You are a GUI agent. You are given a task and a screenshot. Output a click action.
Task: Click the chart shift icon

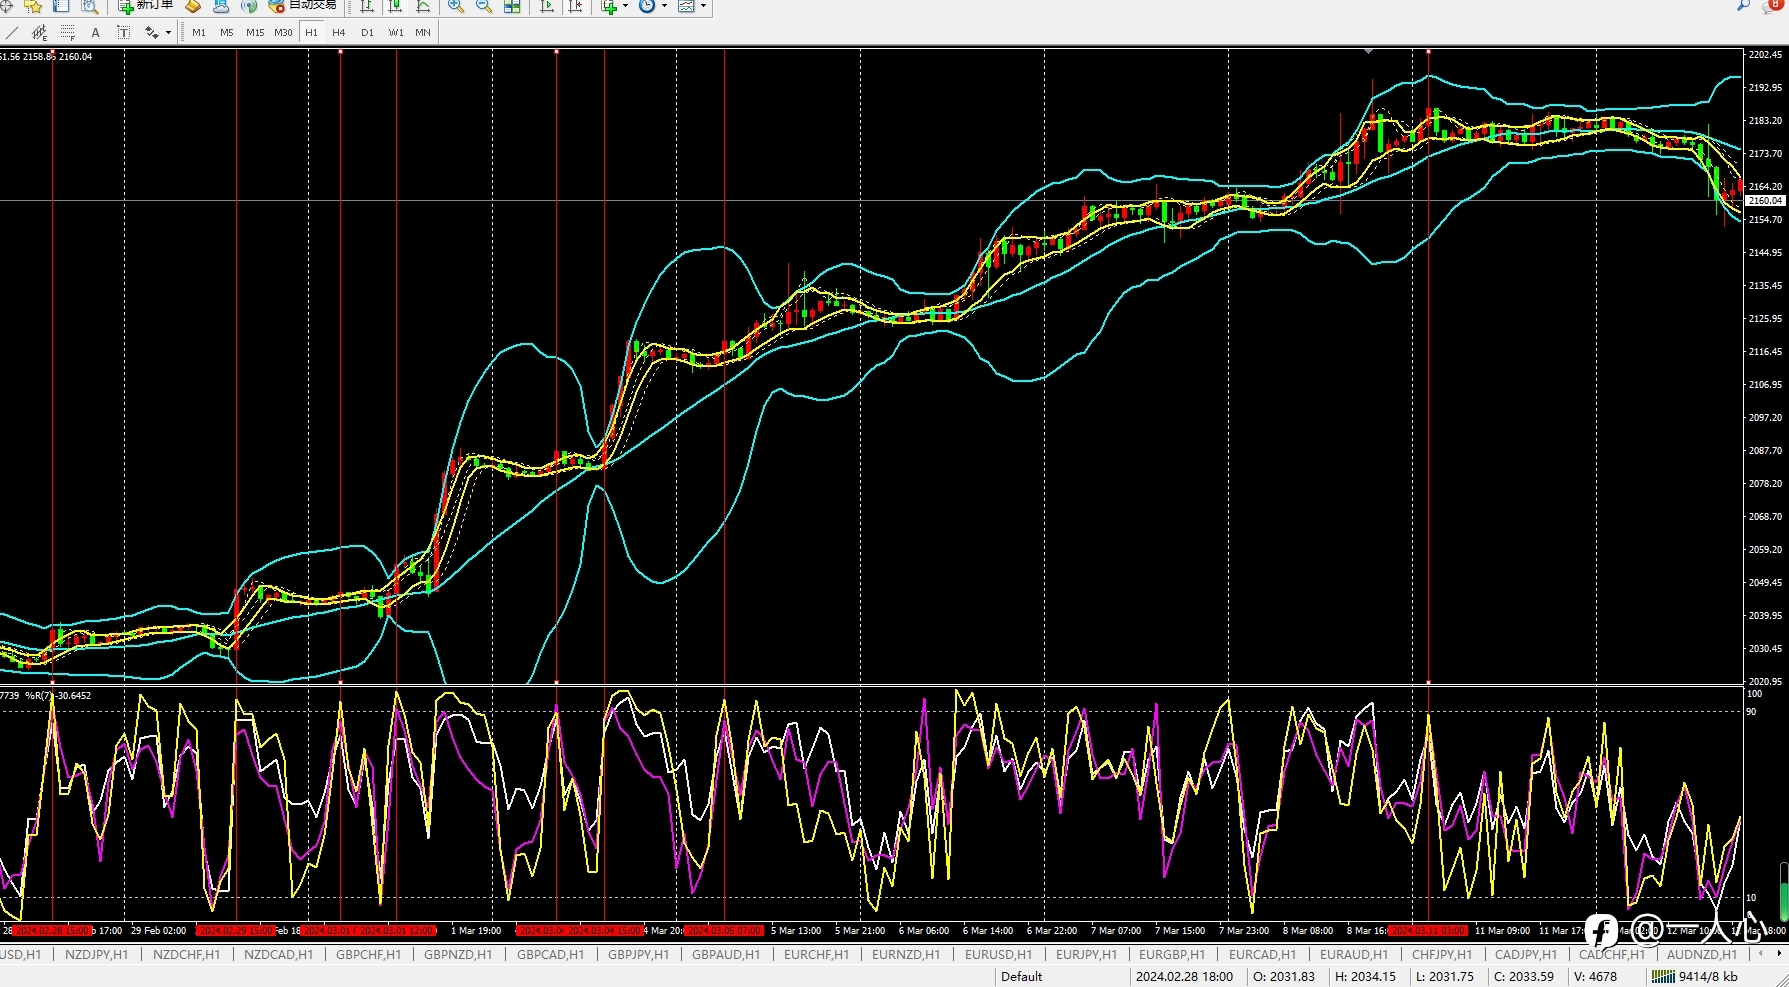point(575,6)
